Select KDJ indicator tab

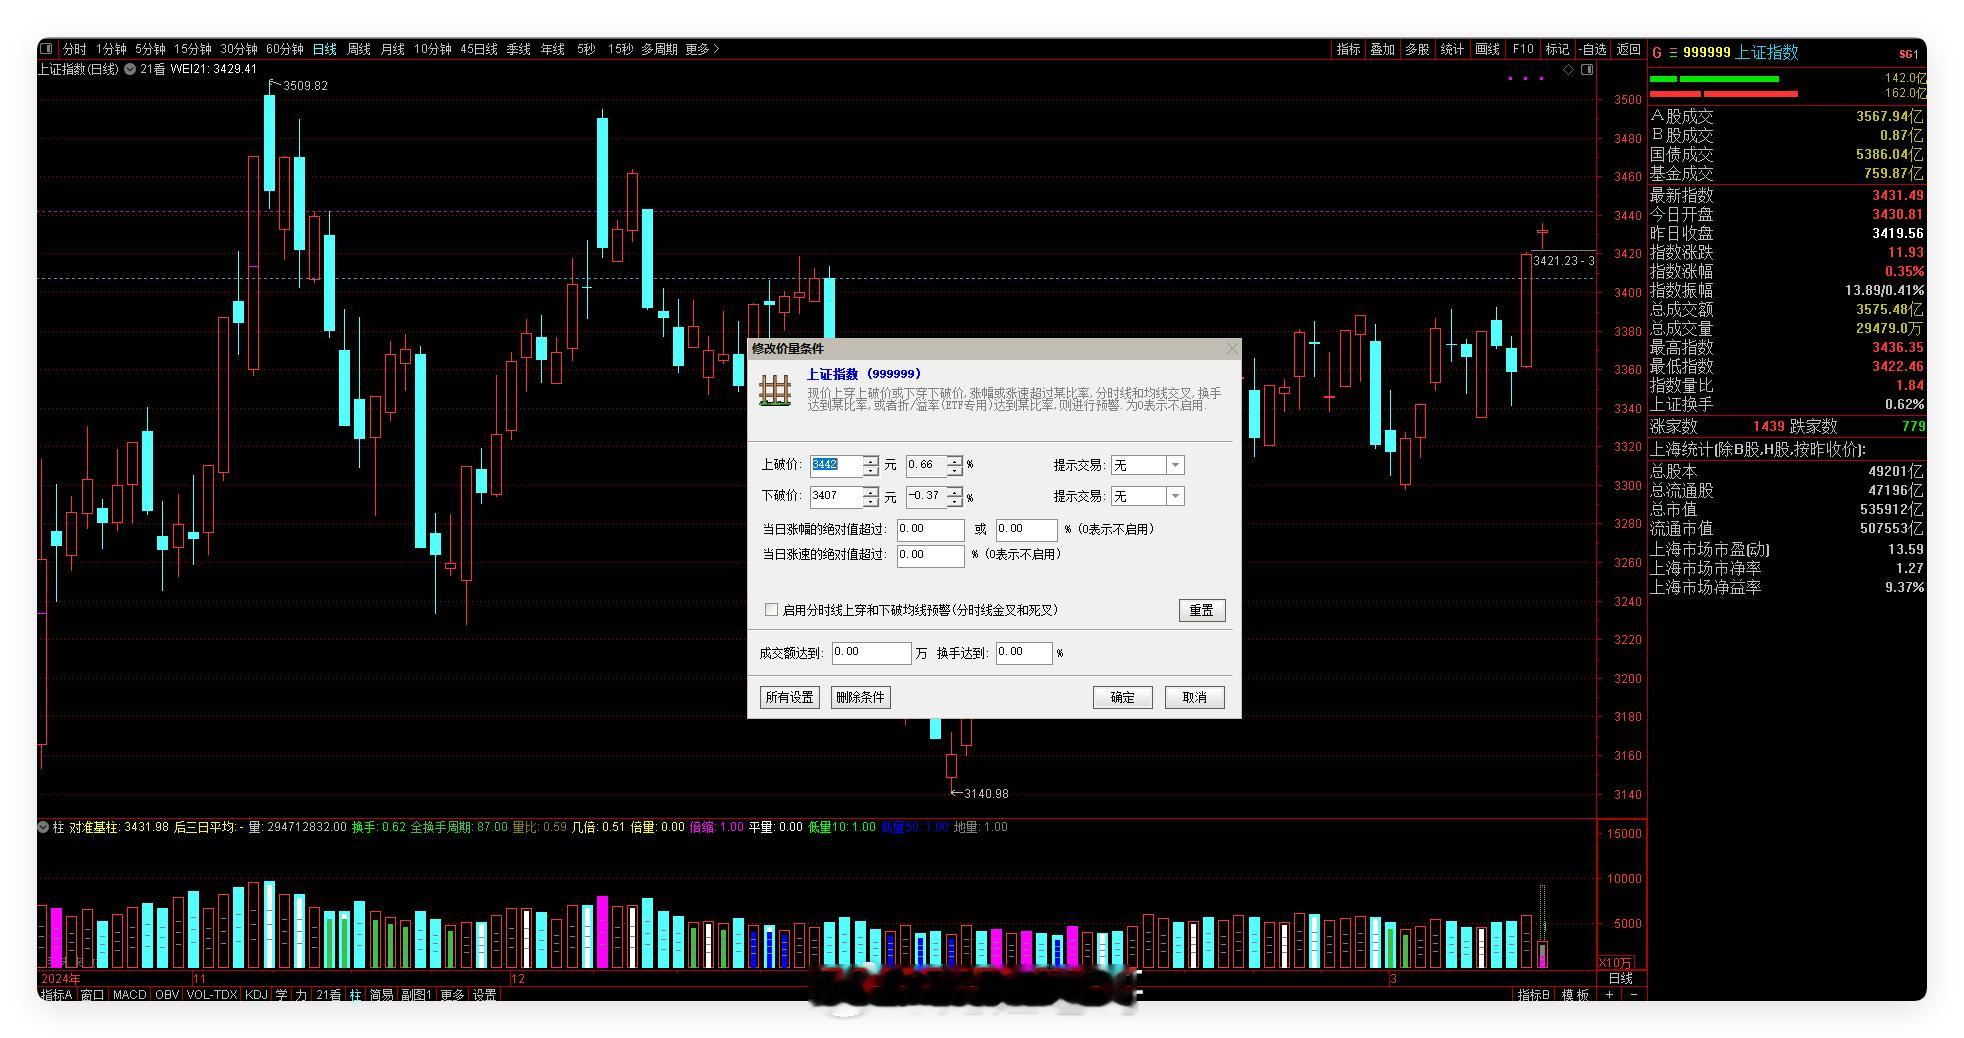pos(256,995)
